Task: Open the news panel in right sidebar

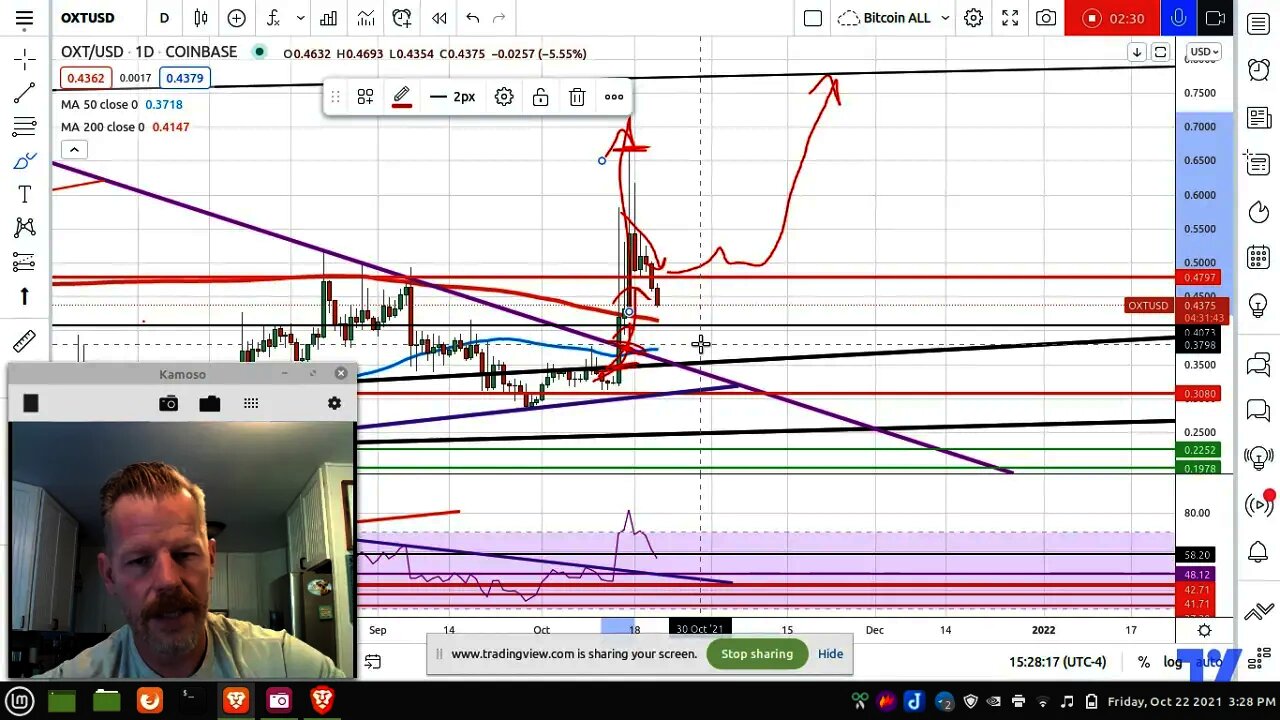Action: point(1258,119)
